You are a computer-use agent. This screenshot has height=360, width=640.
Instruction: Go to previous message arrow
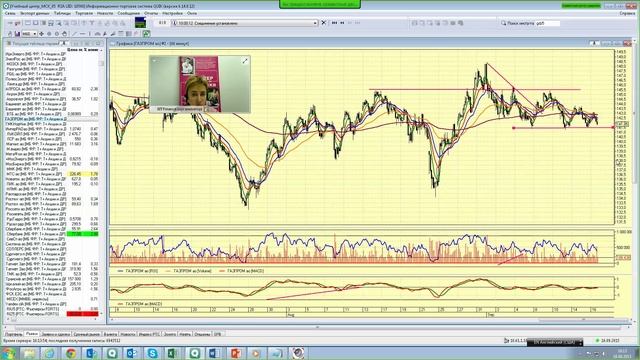(342, 23)
